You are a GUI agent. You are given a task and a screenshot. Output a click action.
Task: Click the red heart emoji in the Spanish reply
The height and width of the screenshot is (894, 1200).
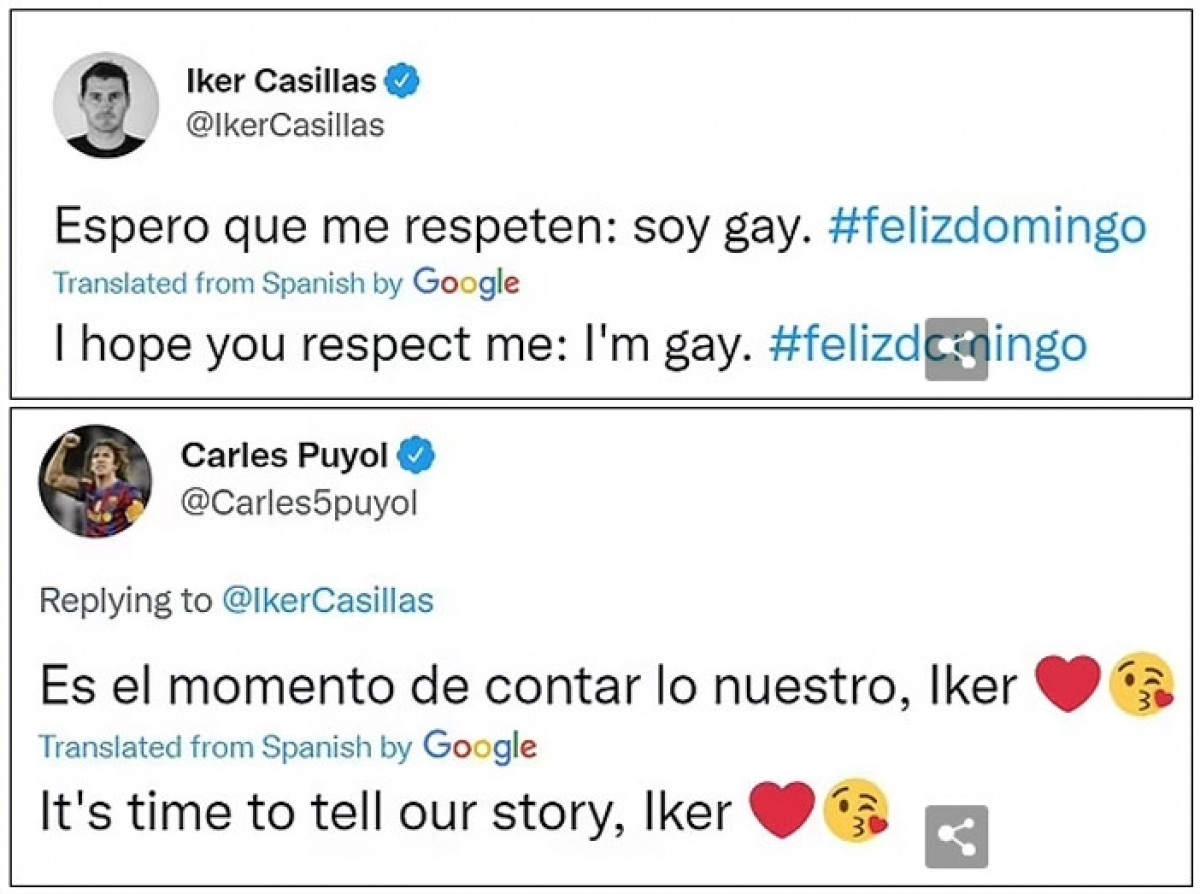1068,685
